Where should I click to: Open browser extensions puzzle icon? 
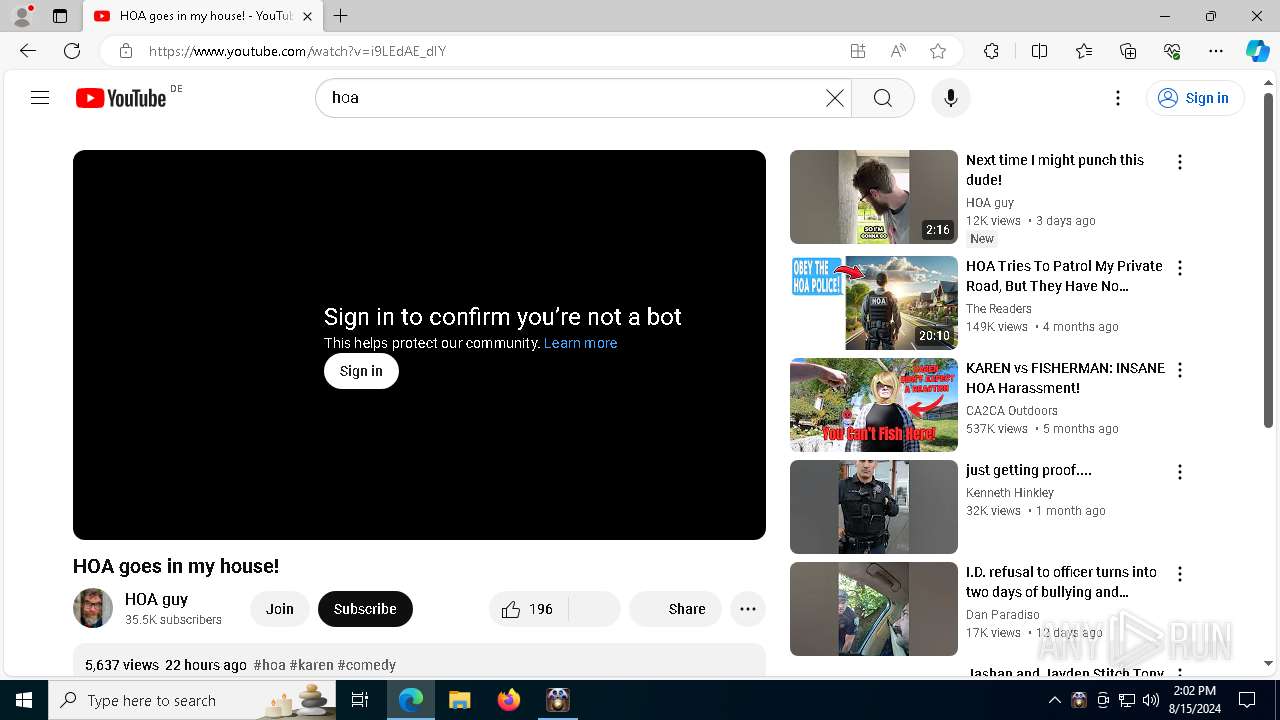click(991, 51)
